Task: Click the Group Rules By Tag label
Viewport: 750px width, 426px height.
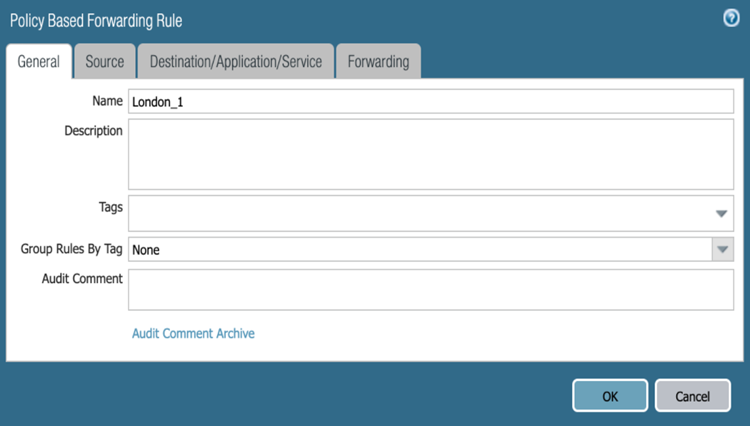Action: (71, 248)
